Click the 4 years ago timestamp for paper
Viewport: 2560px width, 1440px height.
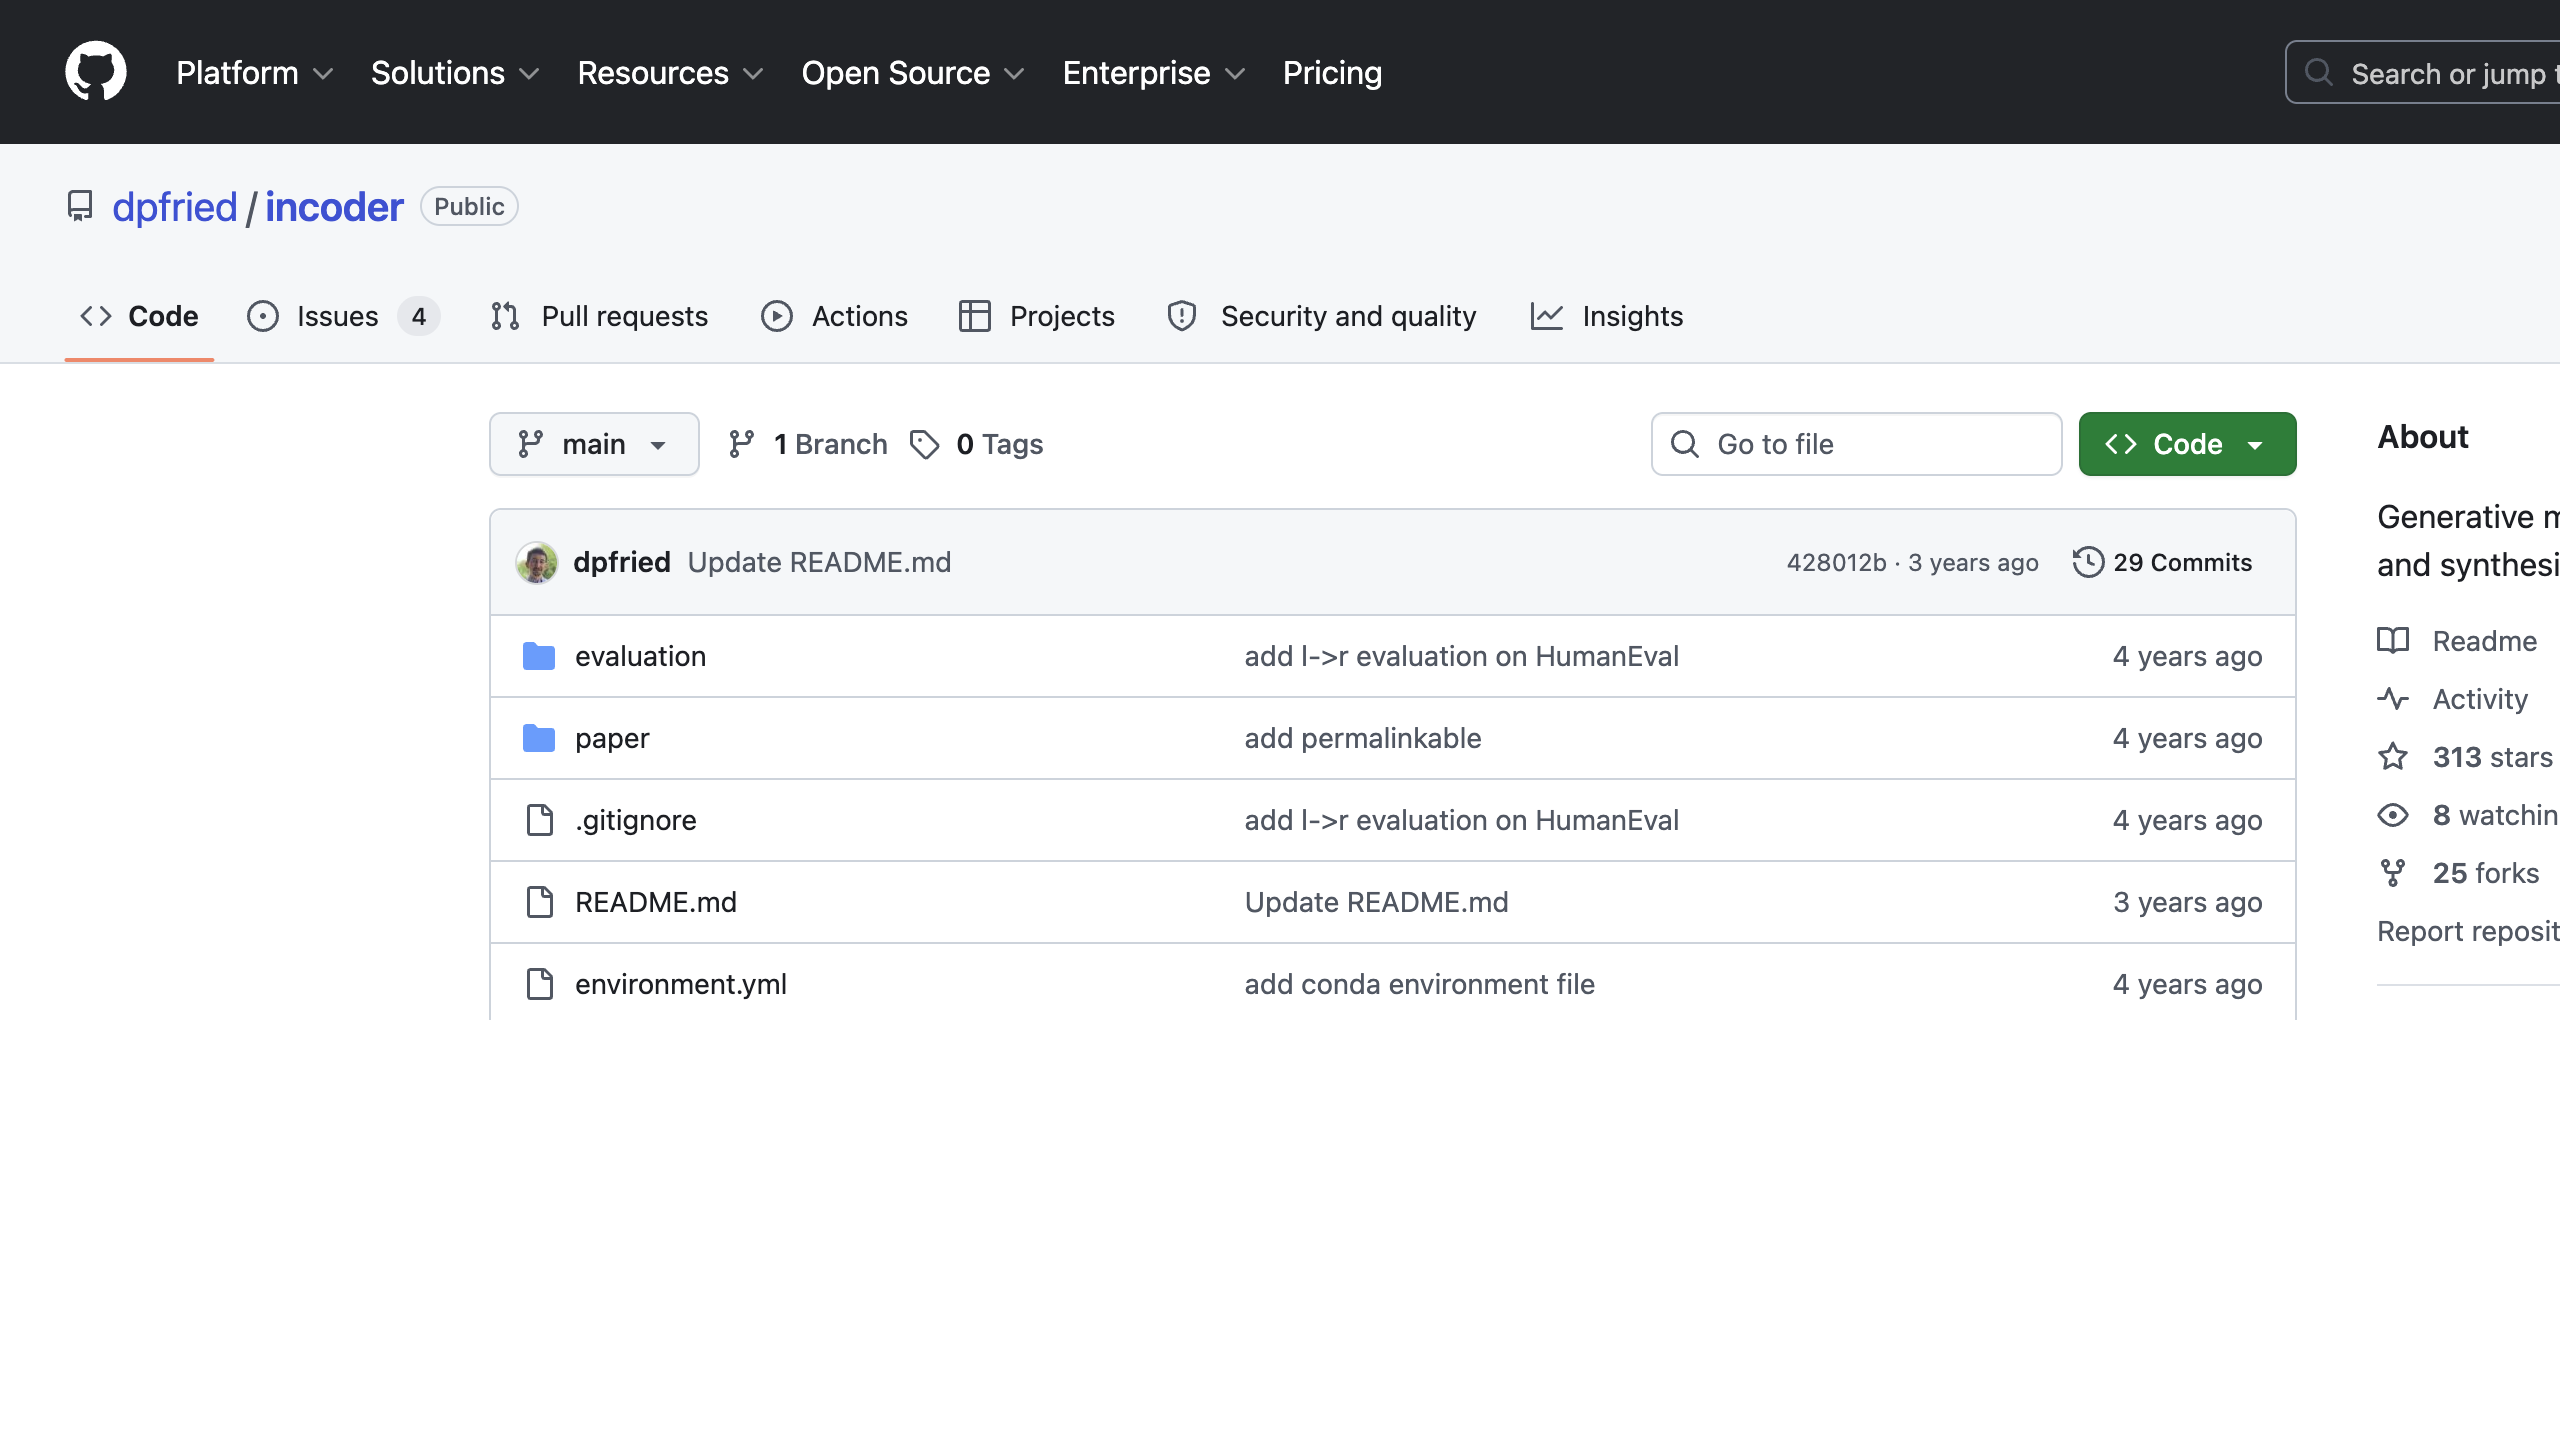[2187, 738]
